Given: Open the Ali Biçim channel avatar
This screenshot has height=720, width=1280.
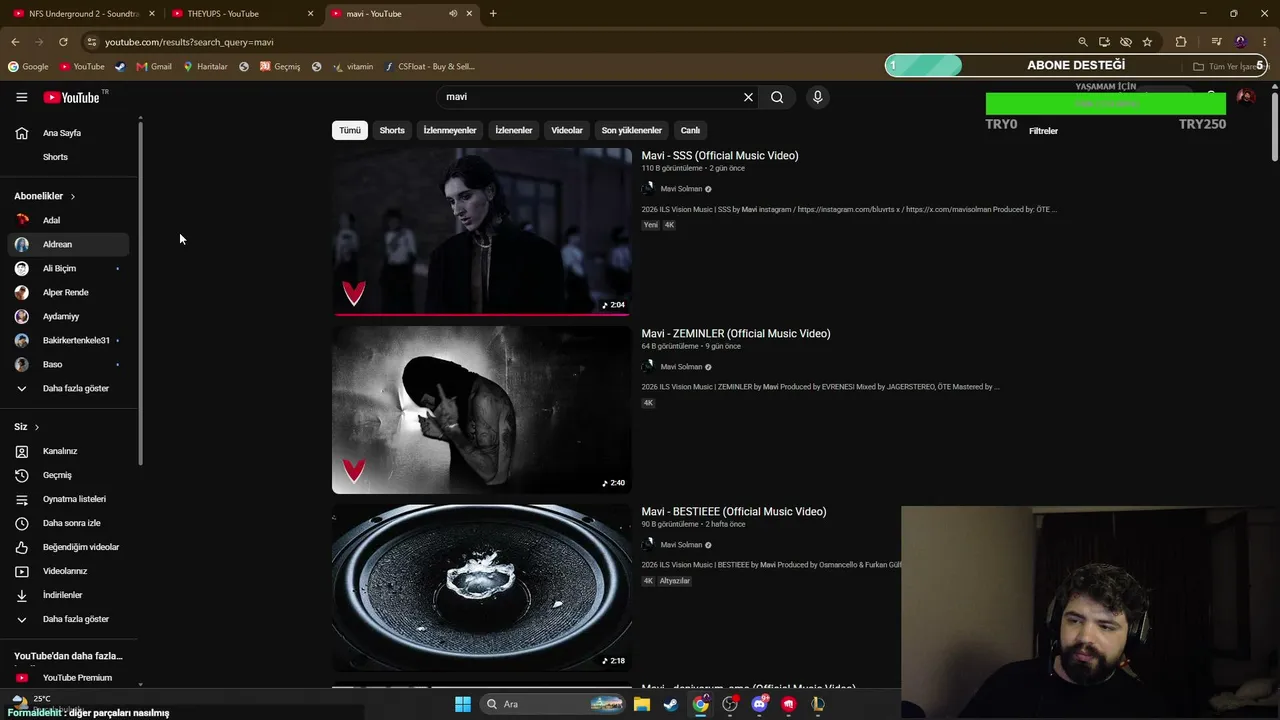Looking at the screenshot, I should 22,268.
